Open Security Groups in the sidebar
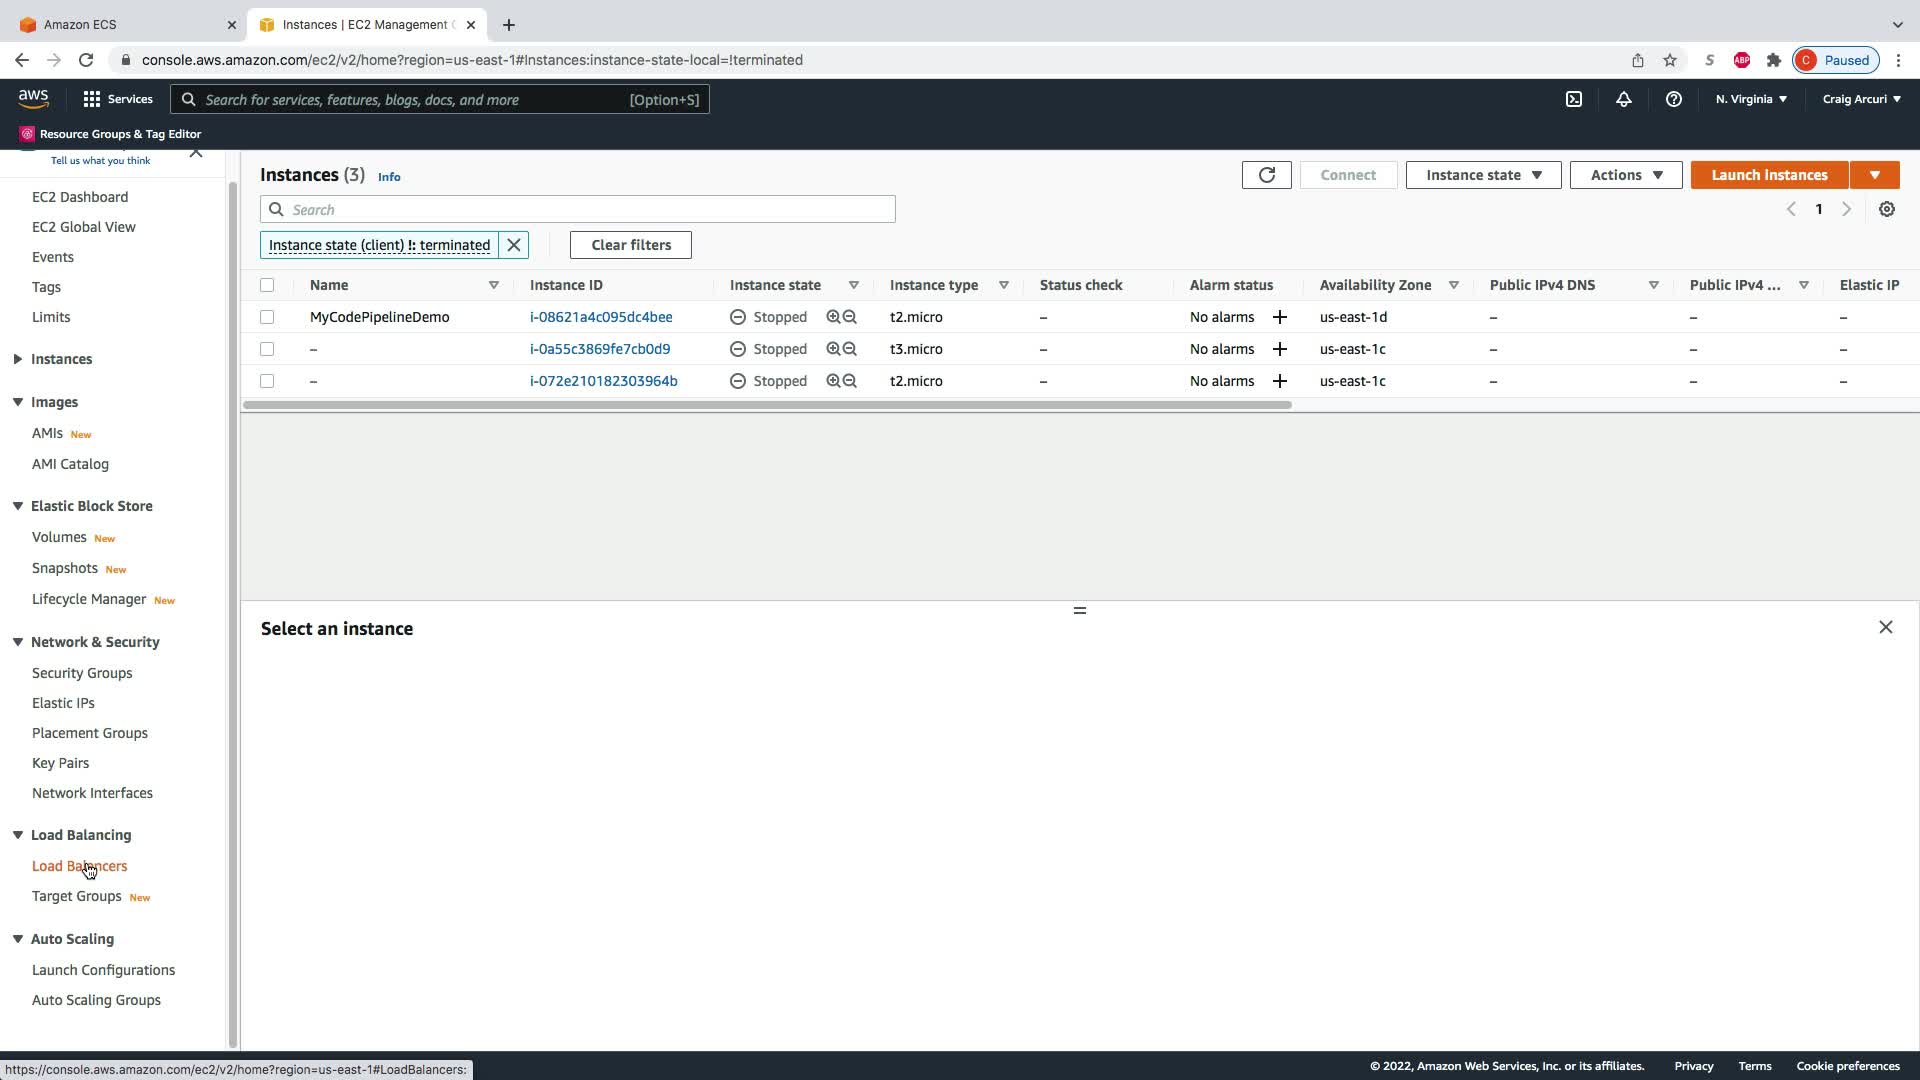This screenshot has height=1080, width=1920. pos(82,673)
